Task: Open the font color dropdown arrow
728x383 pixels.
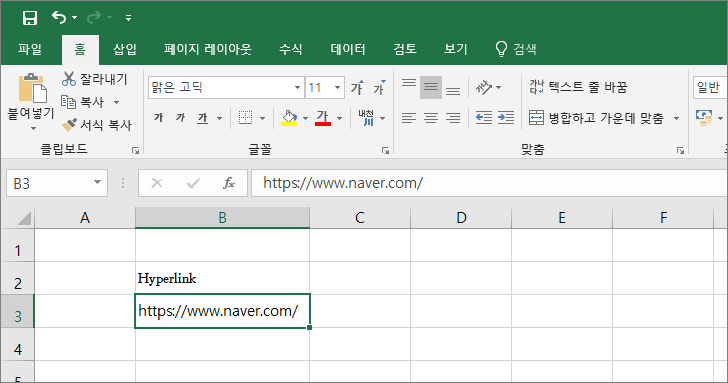Action: [339, 118]
